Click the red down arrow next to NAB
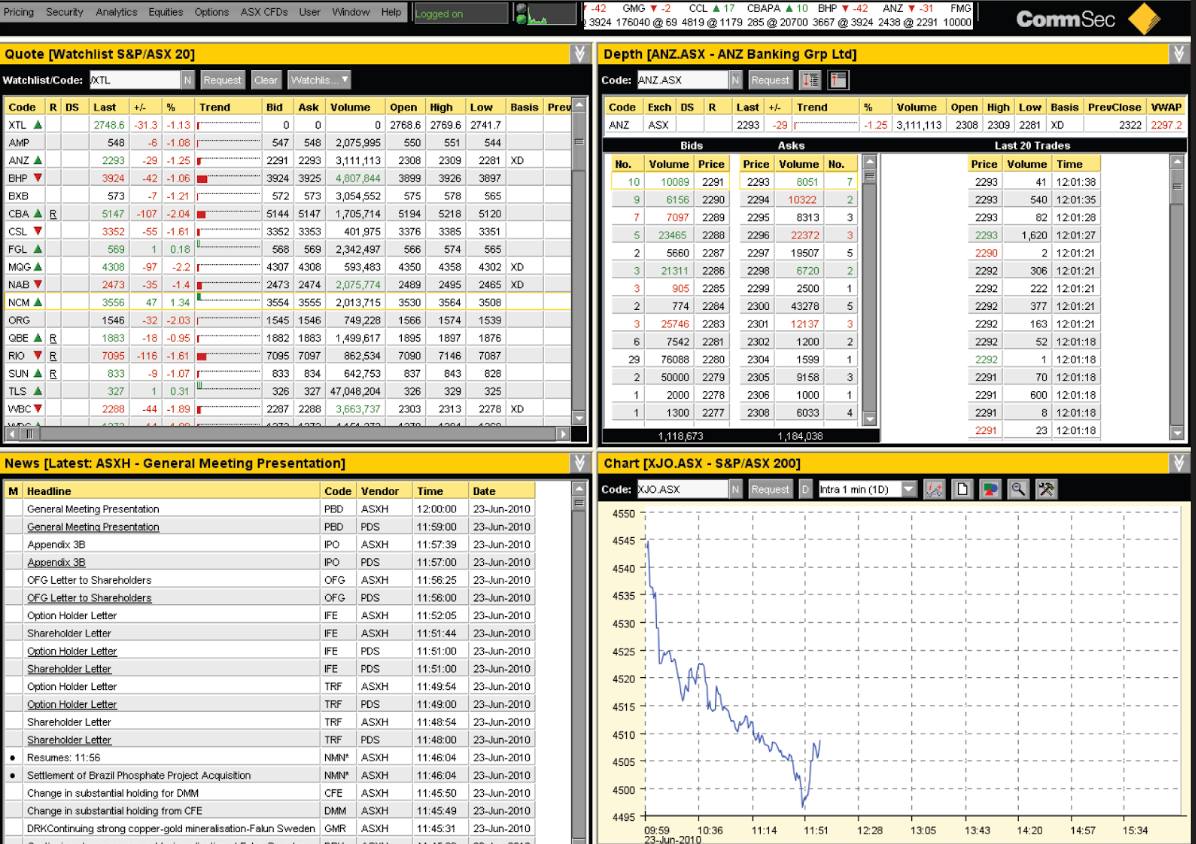This screenshot has width=1196, height=844. [37, 284]
